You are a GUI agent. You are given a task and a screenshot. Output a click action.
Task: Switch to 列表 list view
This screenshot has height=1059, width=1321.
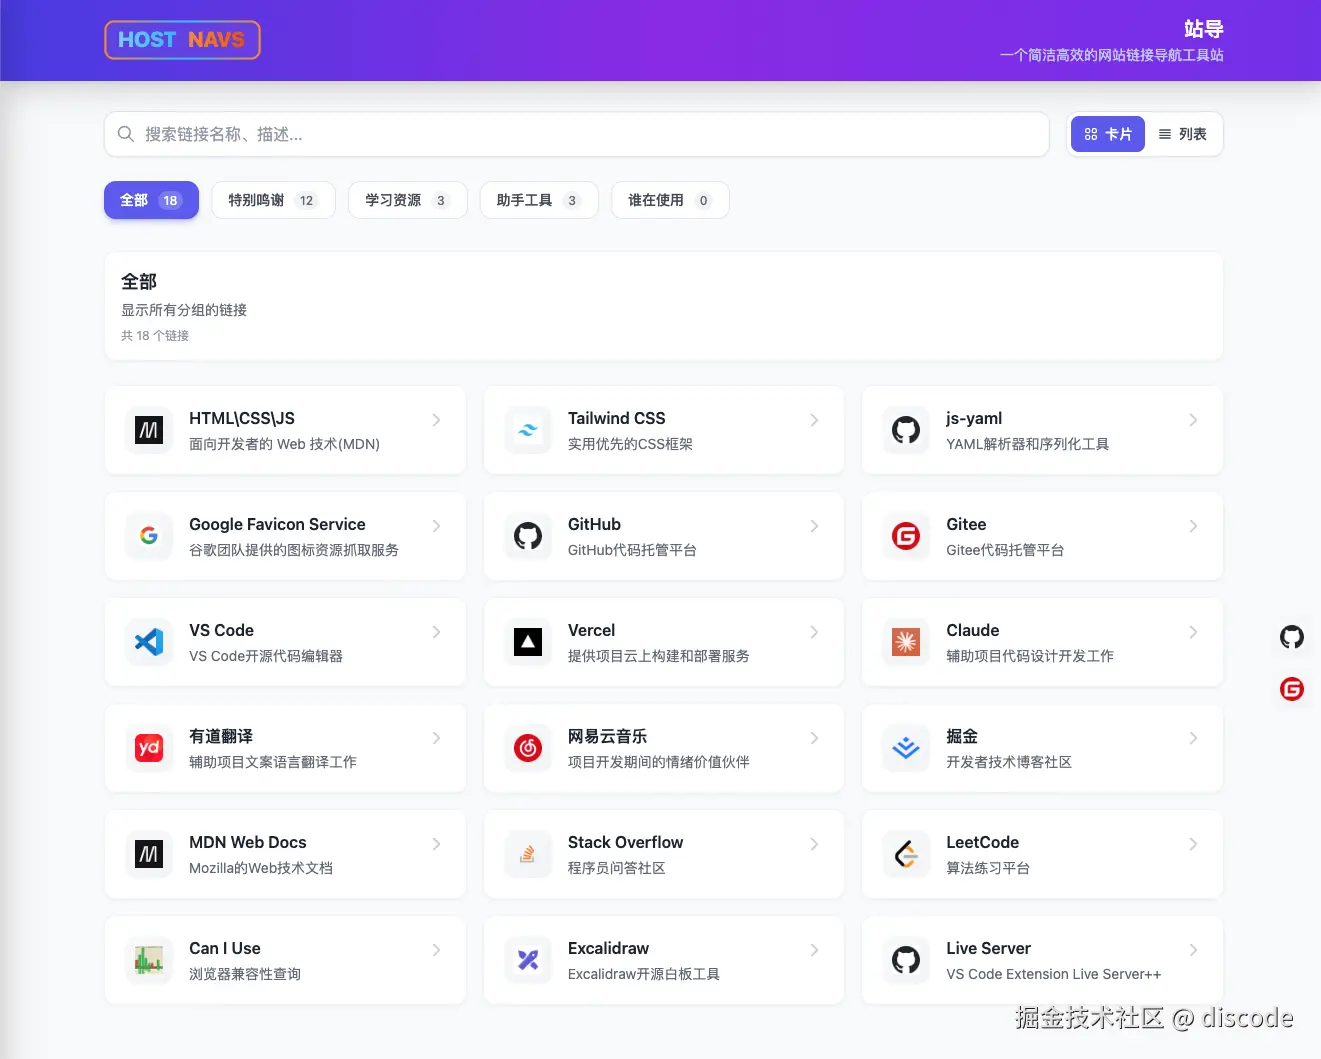coord(1183,134)
